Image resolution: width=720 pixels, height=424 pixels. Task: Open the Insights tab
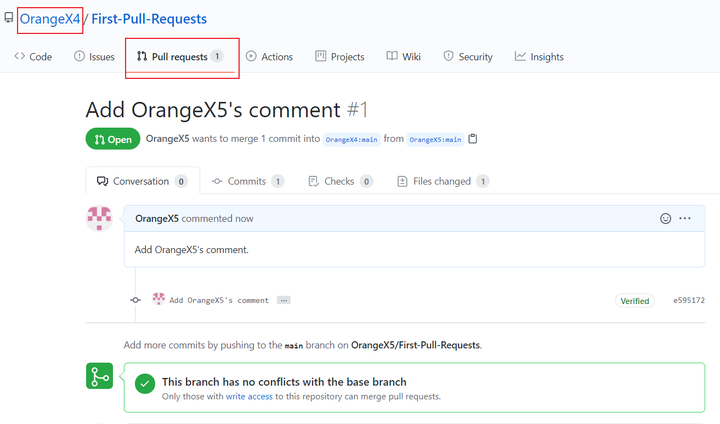tap(539, 57)
